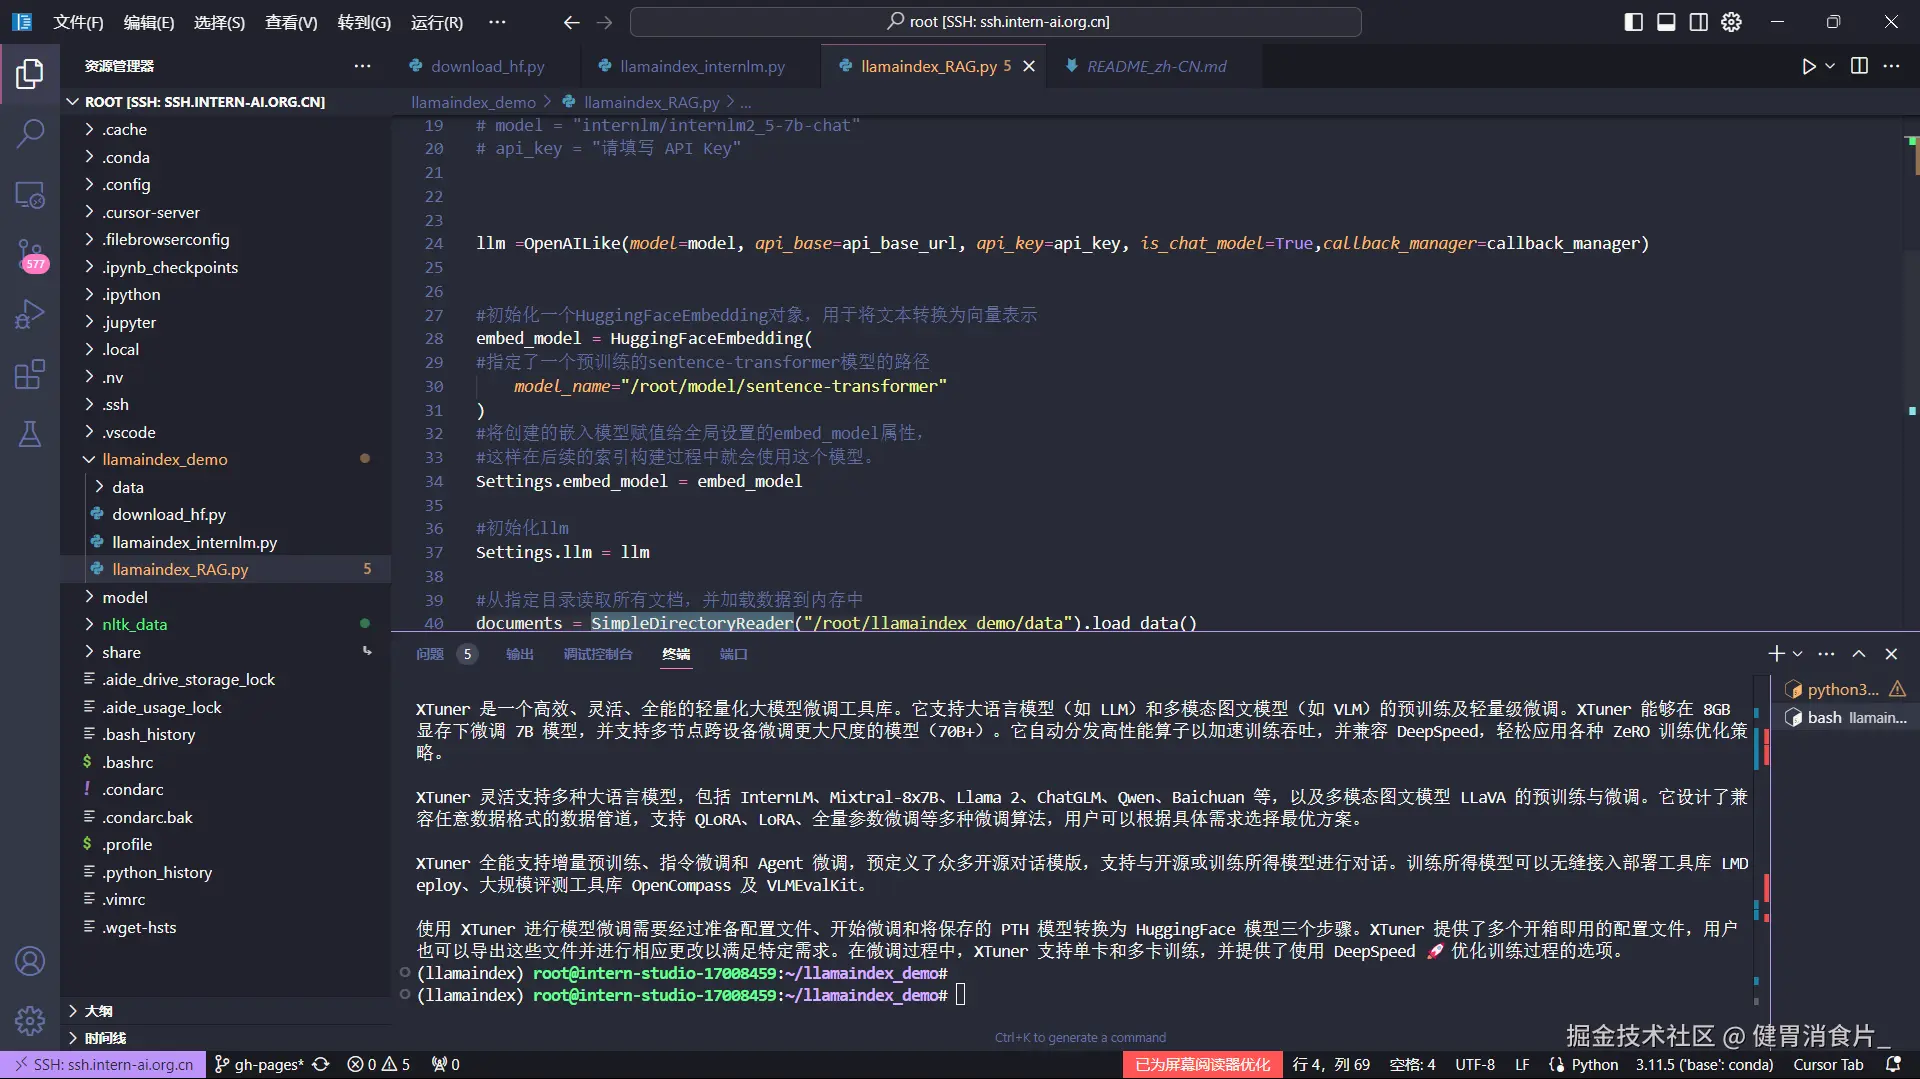The width and height of the screenshot is (1920, 1079).
Task: Maximize the terminal panel size
Action: point(1859,654)
